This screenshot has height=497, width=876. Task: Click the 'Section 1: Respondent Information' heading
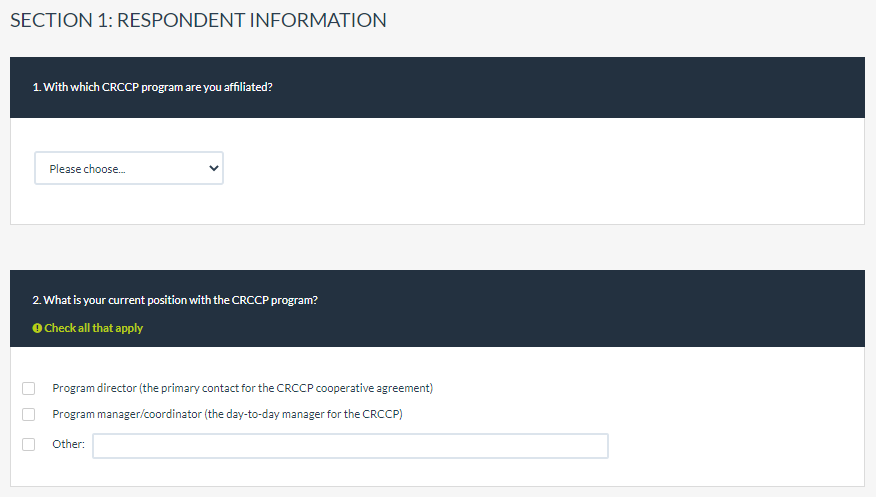(198, 20)
